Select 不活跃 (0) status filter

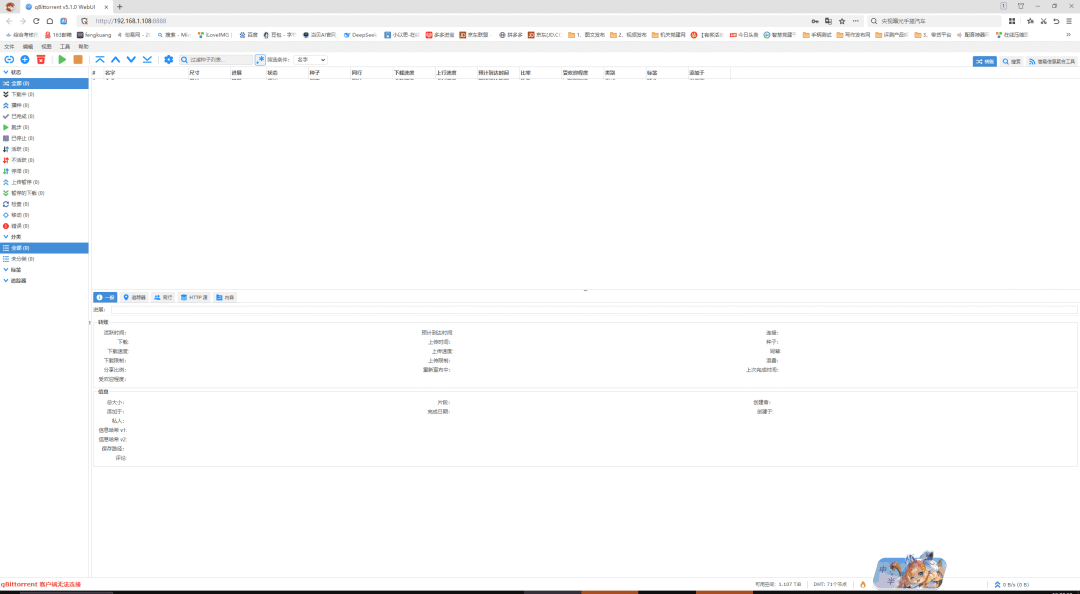point(44,161)
